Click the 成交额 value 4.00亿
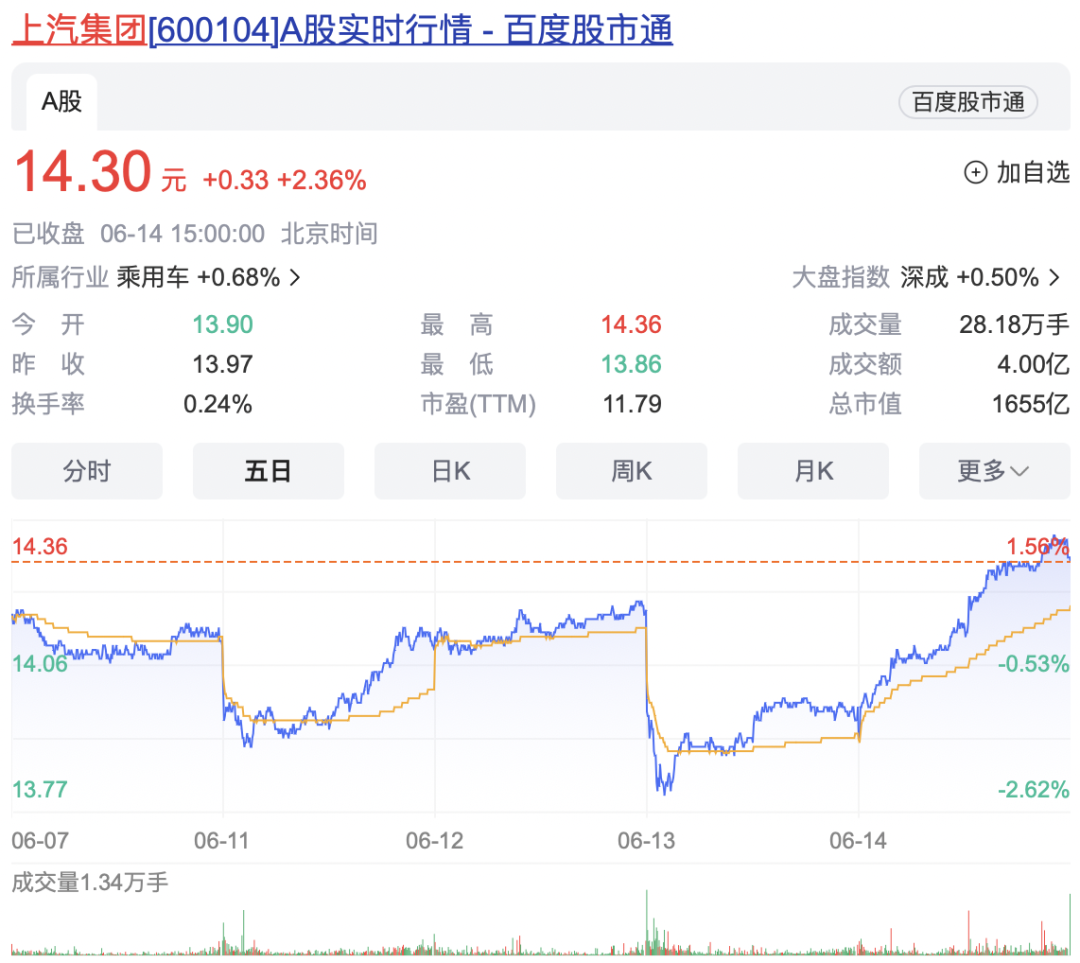The image size is (1080, 963). coord(1033,364)
